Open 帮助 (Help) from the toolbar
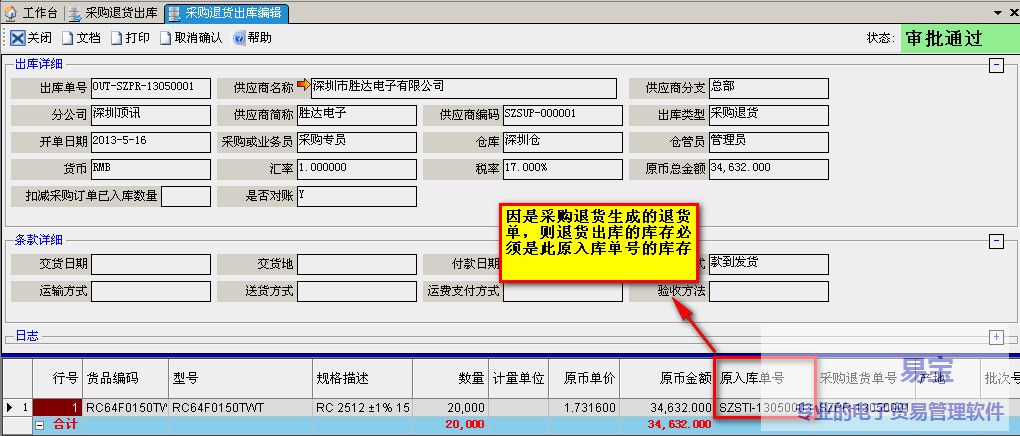Image resolution: width=1020 pixels, height=436 pixels. [240, 38]
